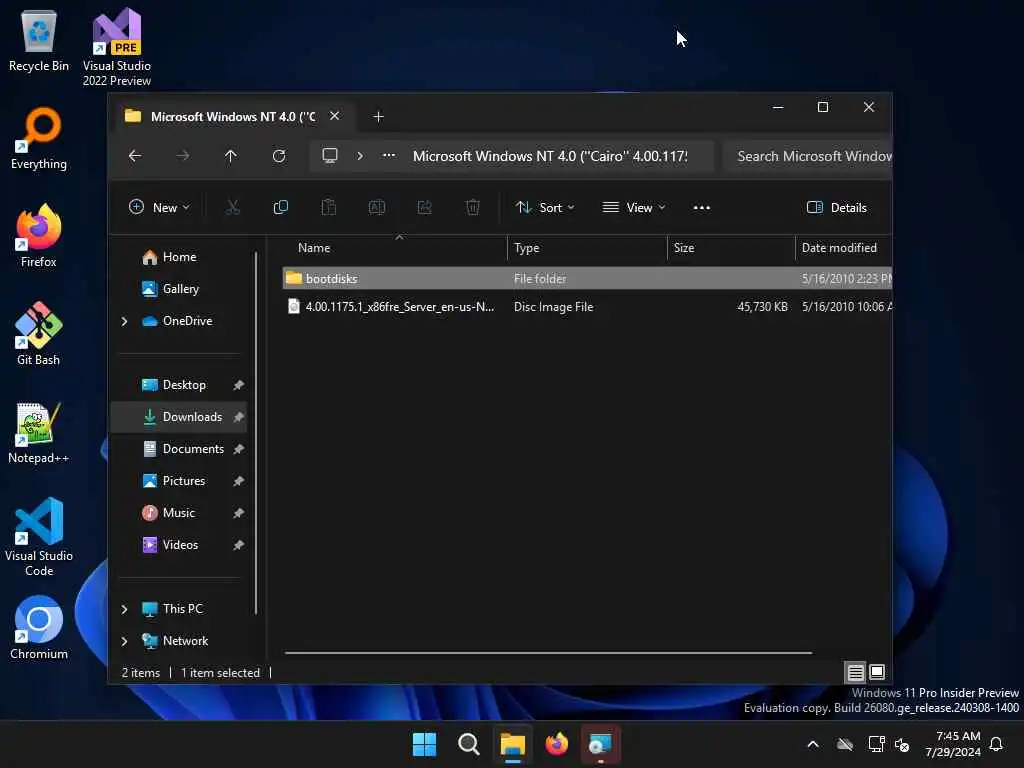Show hidden breadcrumb folders via ellipsis
1024x768 pixels.
(389, 156)
